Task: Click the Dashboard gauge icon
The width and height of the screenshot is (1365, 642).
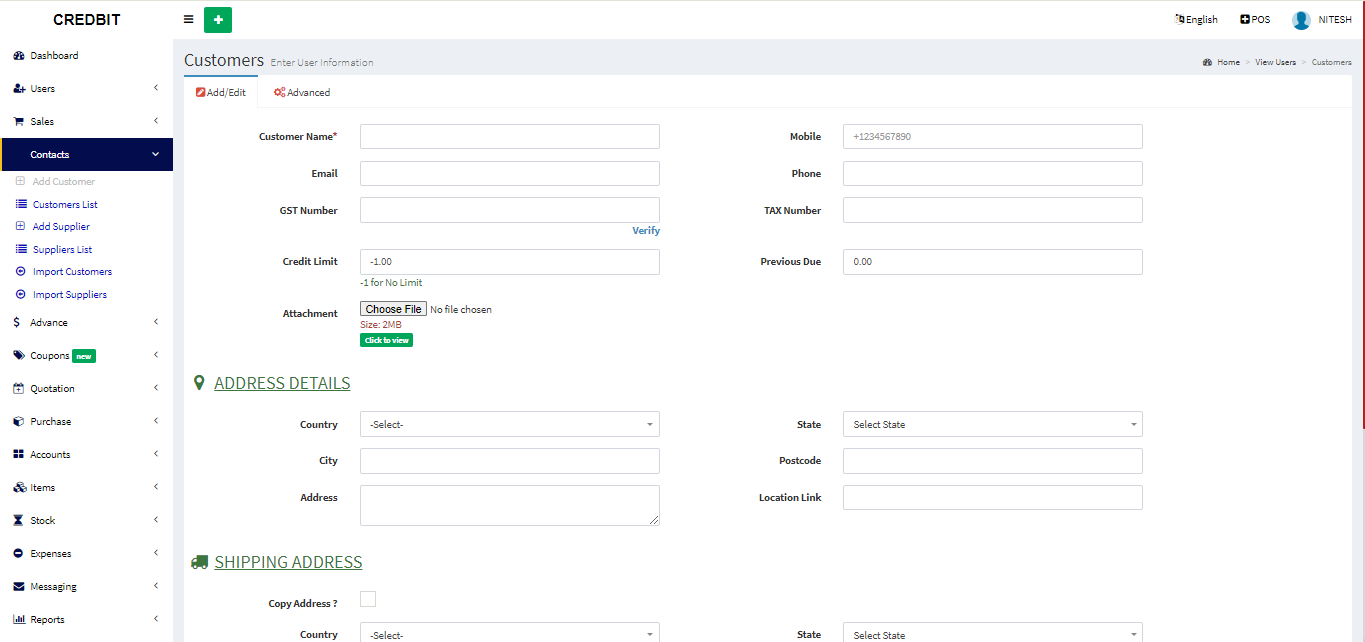Action: point(19,56)
